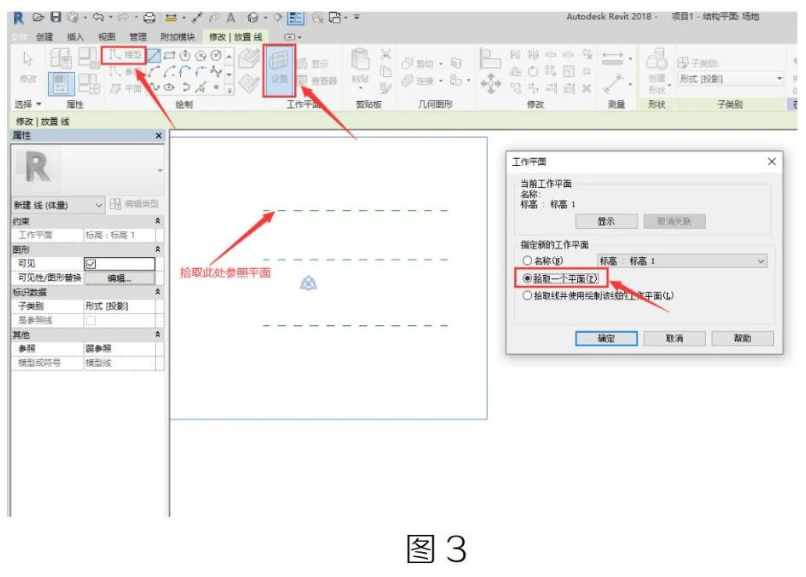
Task: Open the 创建 ribbon tab
Action: 44,37
